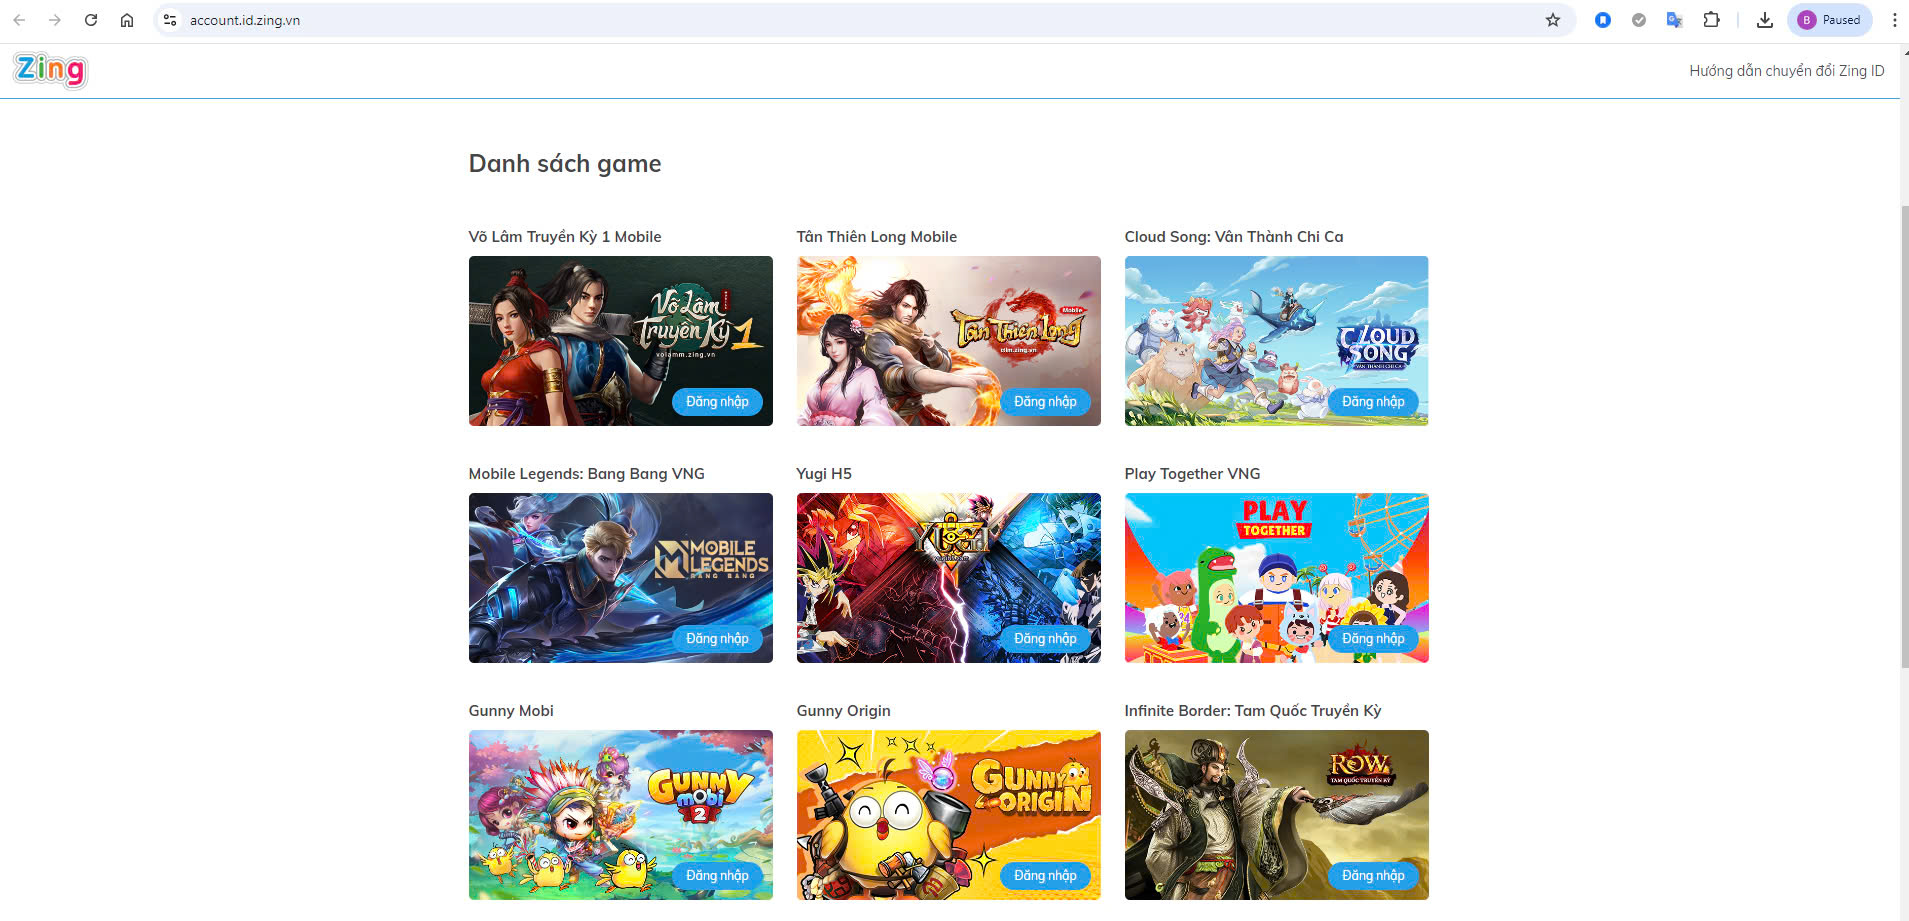Select the title Play Together VNG

[1192, 474]
